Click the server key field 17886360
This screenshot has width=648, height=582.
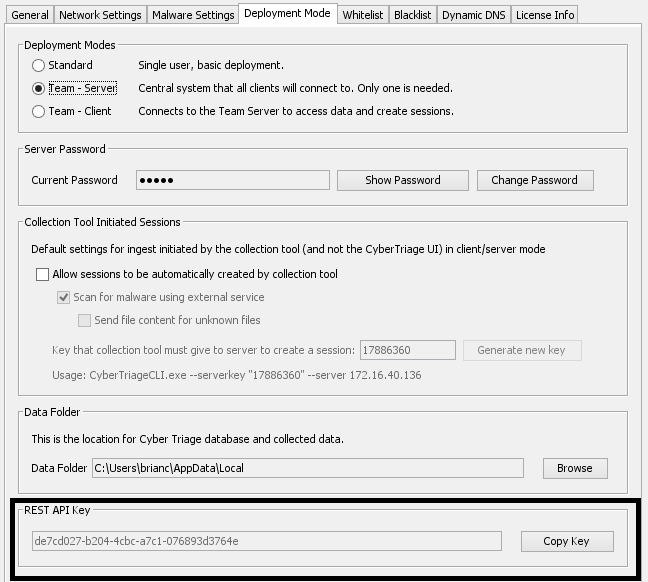click(408, 350)
